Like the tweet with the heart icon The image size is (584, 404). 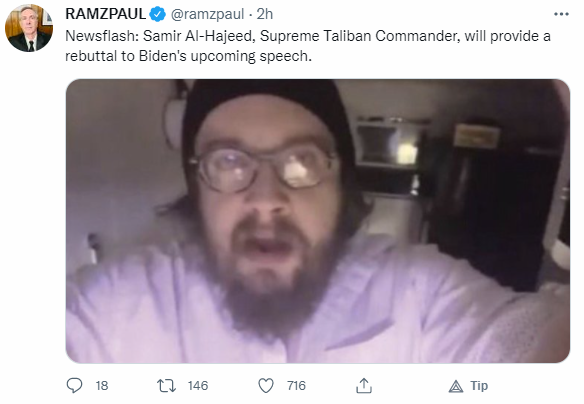(266, 386)
